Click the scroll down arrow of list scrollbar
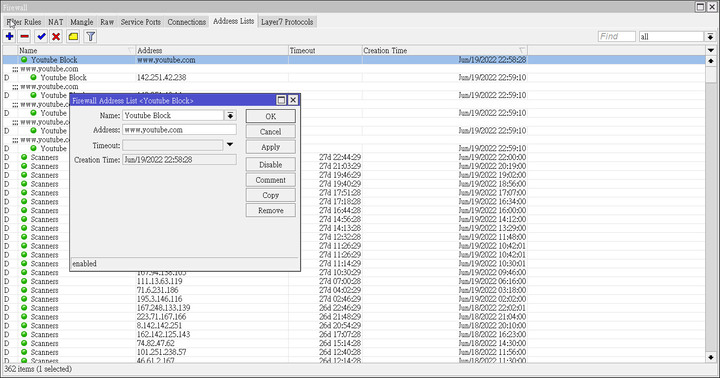 tap(711, 357)
